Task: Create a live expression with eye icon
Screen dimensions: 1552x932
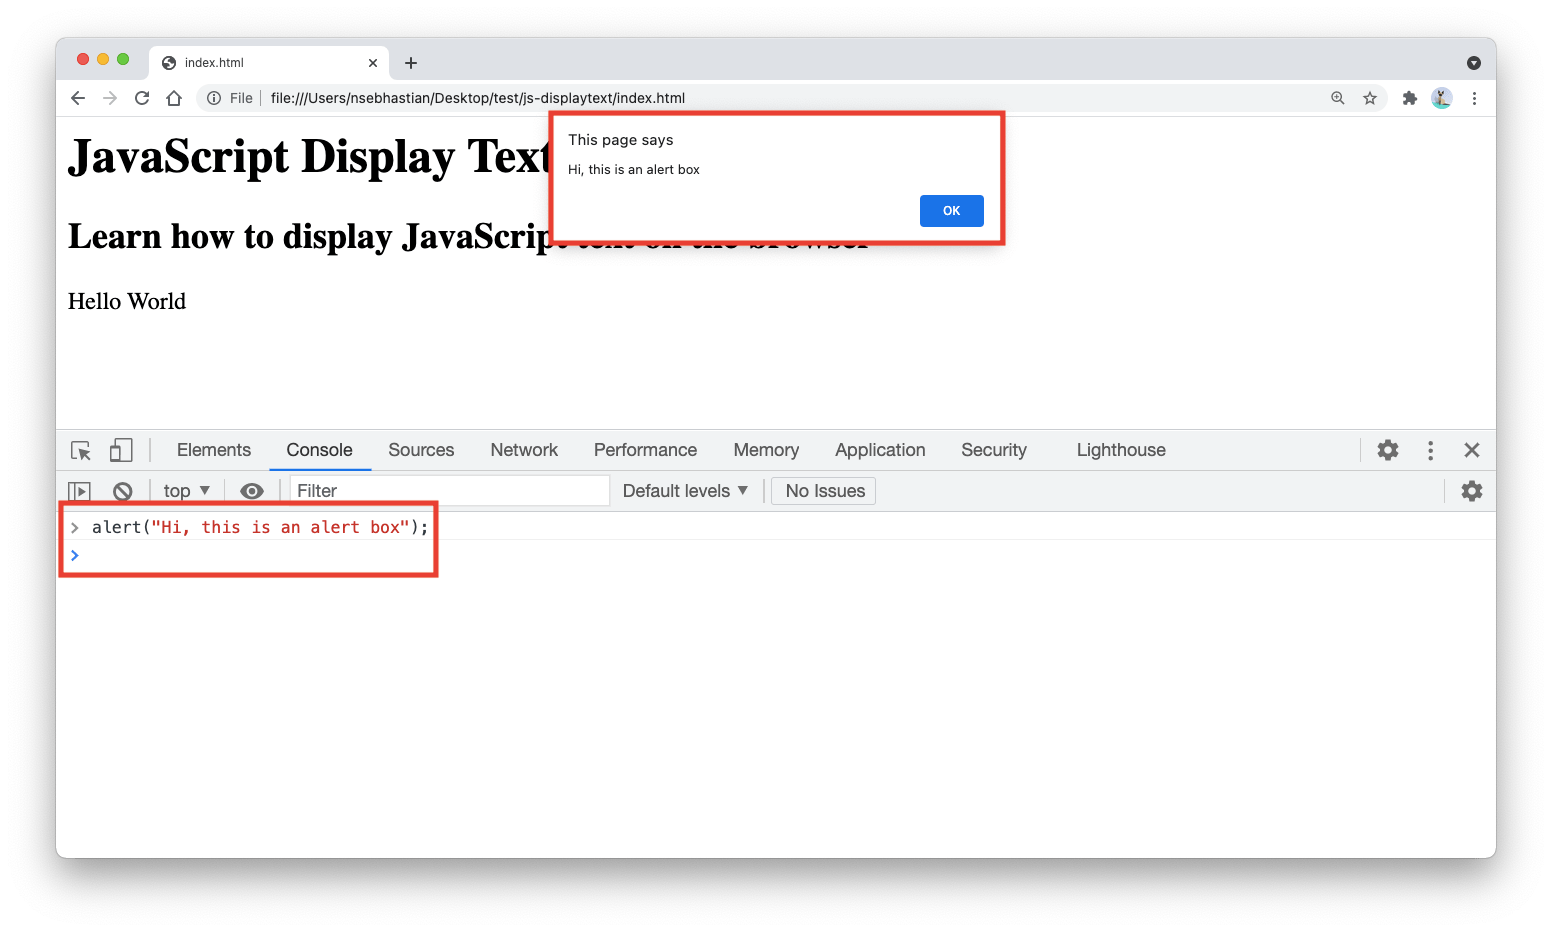Action: [x=251, y=490]
